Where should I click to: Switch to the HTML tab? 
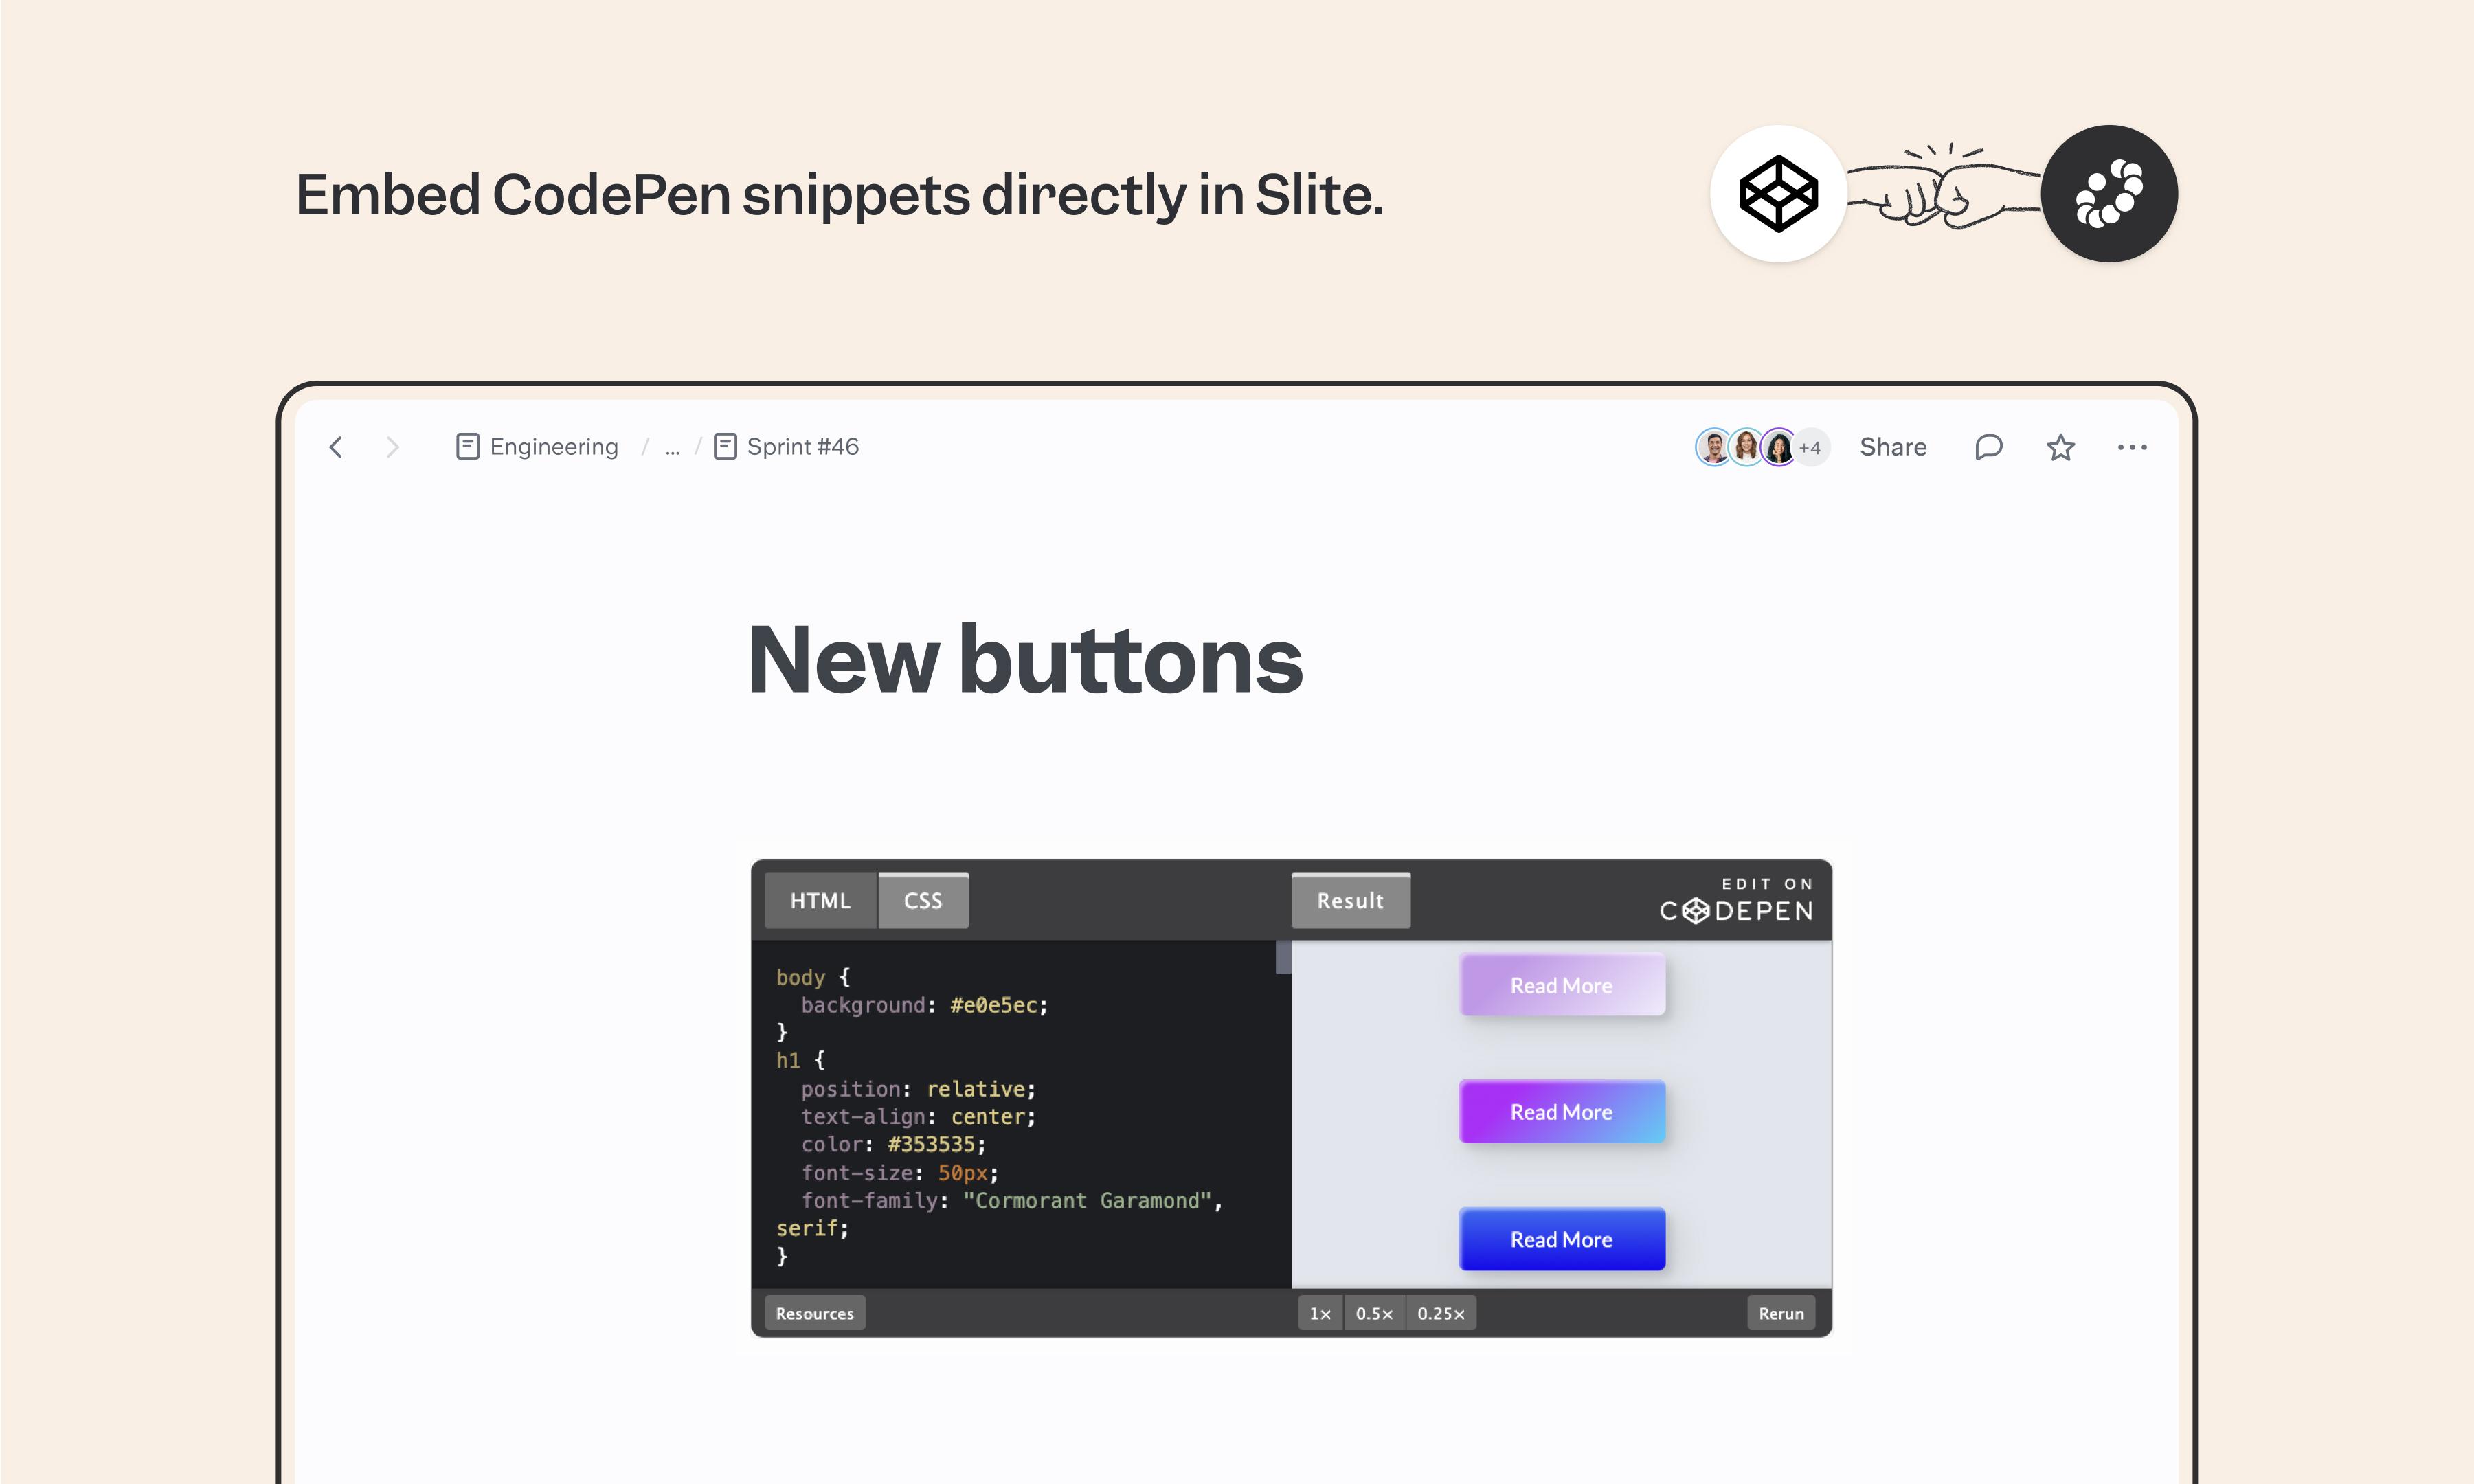click(x=820, y=900)
